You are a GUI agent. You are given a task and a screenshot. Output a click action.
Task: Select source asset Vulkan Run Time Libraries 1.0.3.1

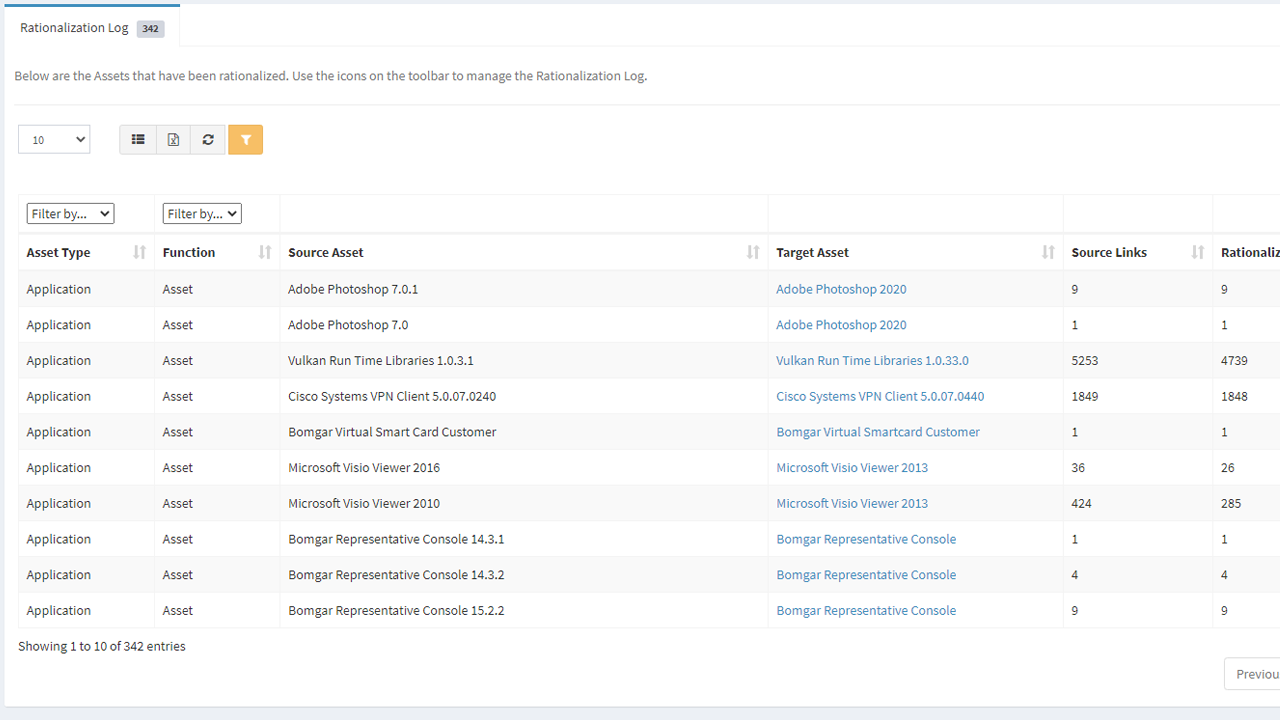click(381, 361)
